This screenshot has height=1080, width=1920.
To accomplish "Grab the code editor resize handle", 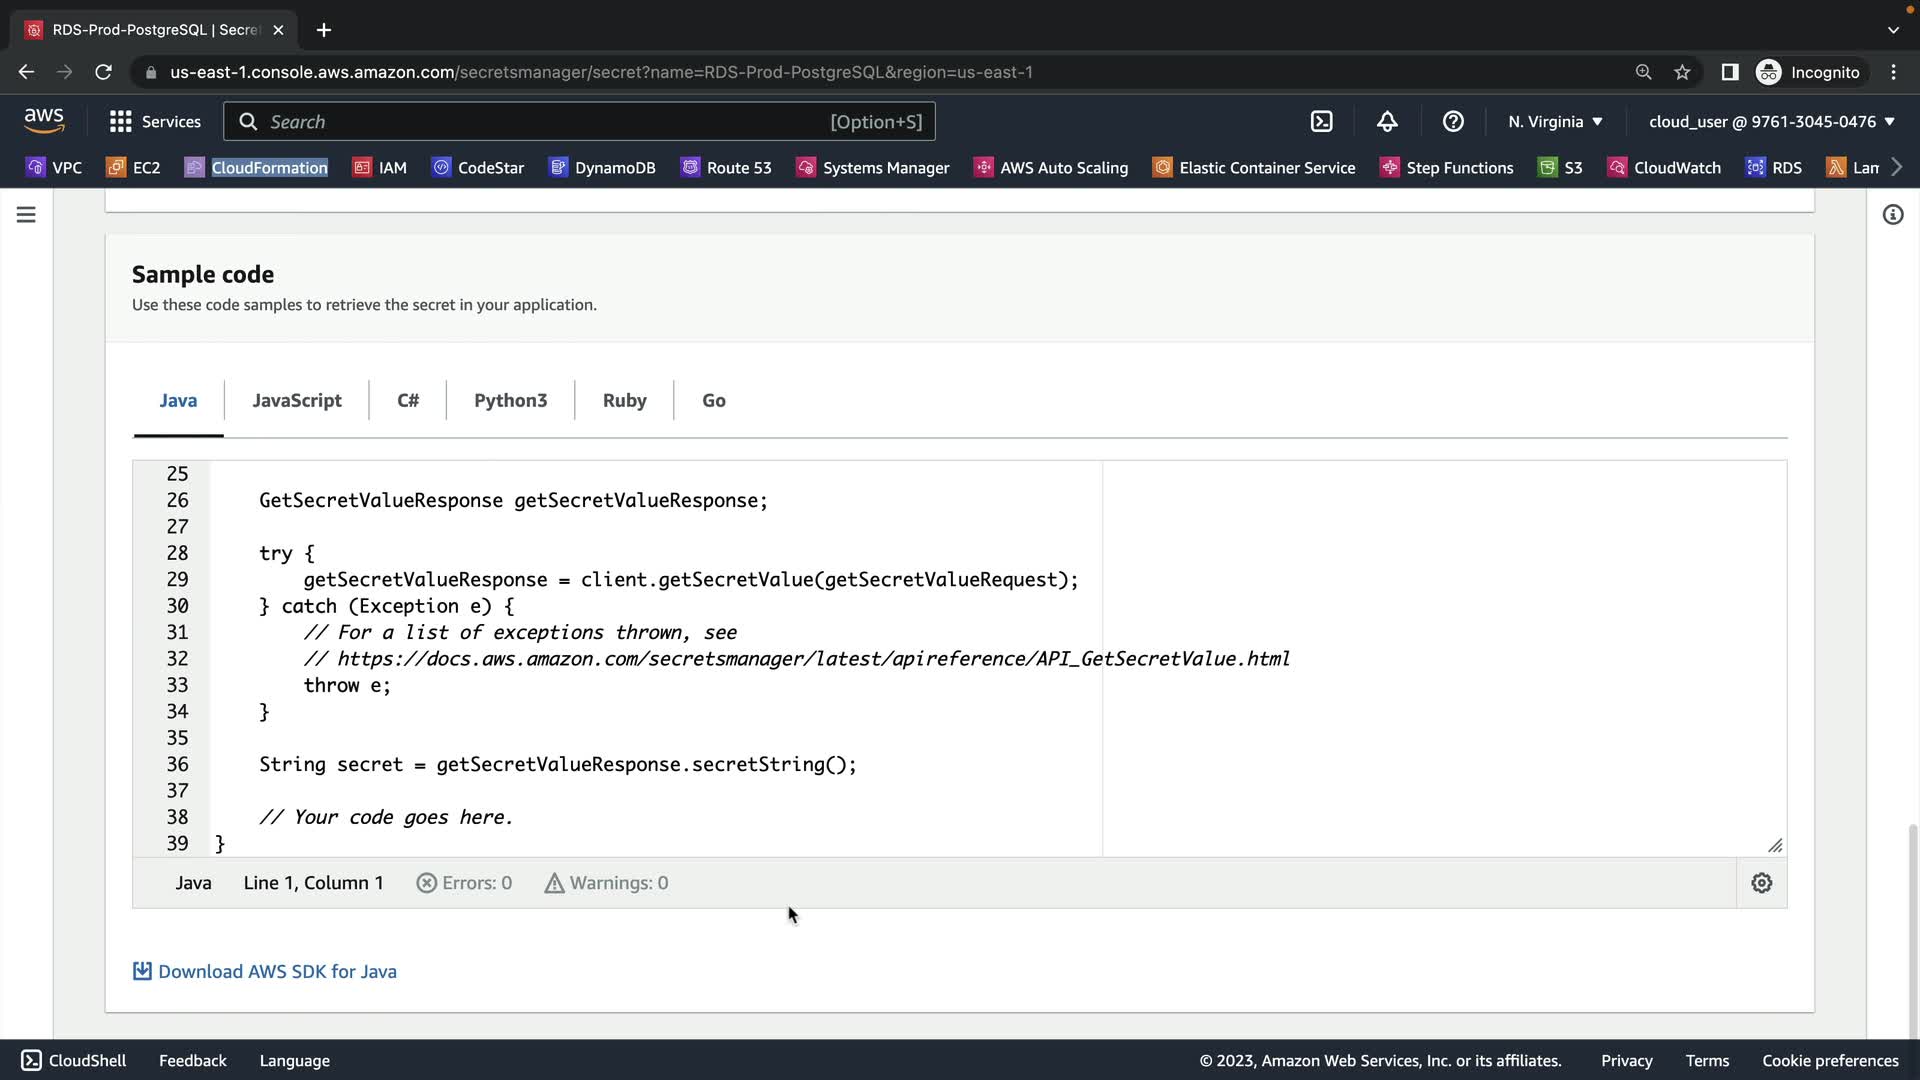I will tap(1775, 846).
